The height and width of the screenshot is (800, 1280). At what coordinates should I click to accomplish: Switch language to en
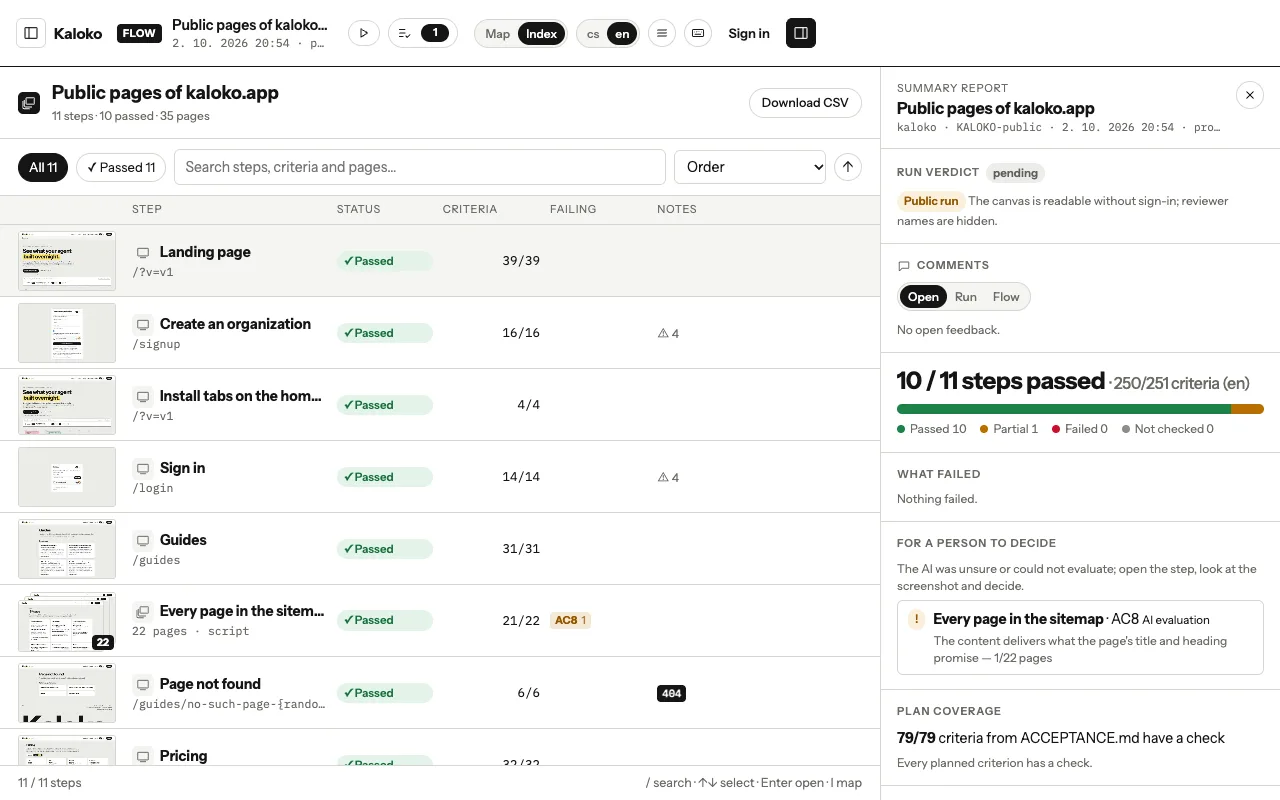[622, 34]
